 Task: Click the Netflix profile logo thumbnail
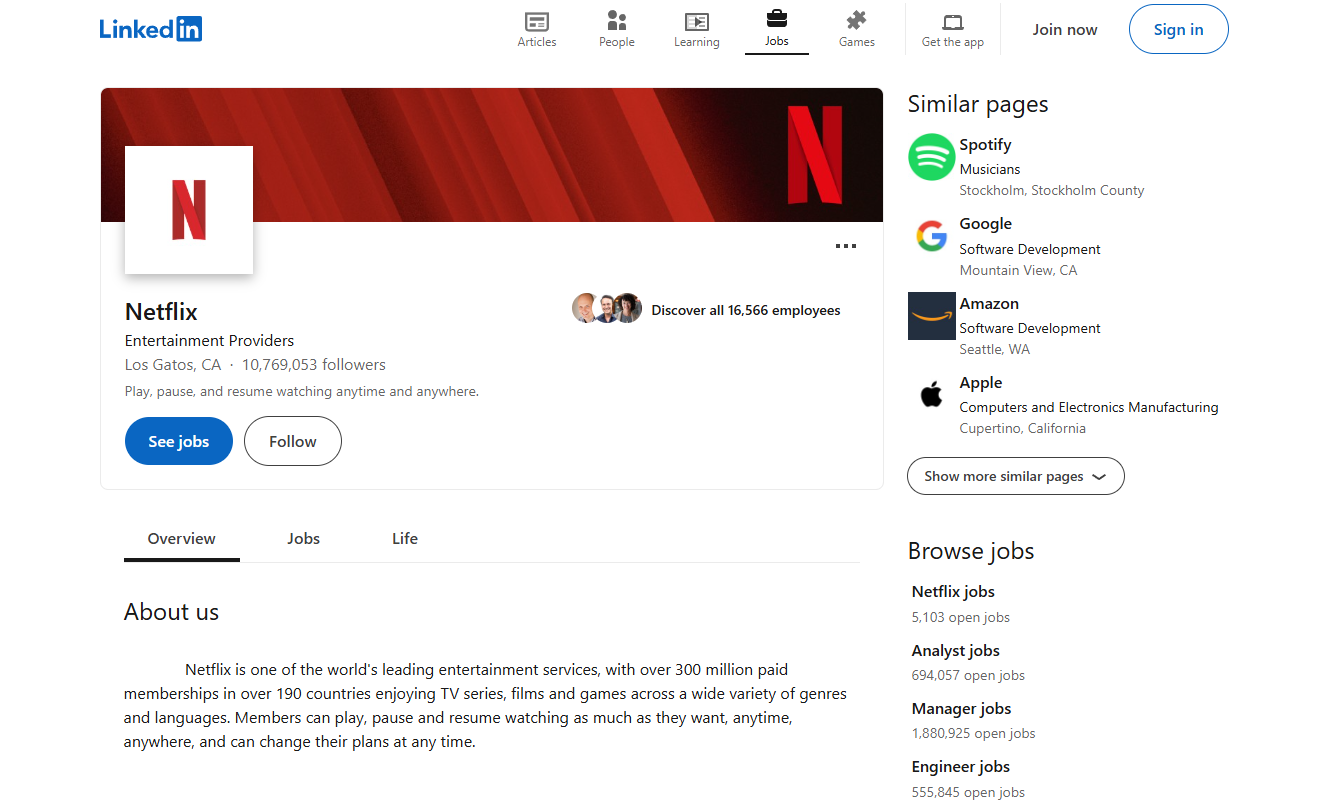189,210
